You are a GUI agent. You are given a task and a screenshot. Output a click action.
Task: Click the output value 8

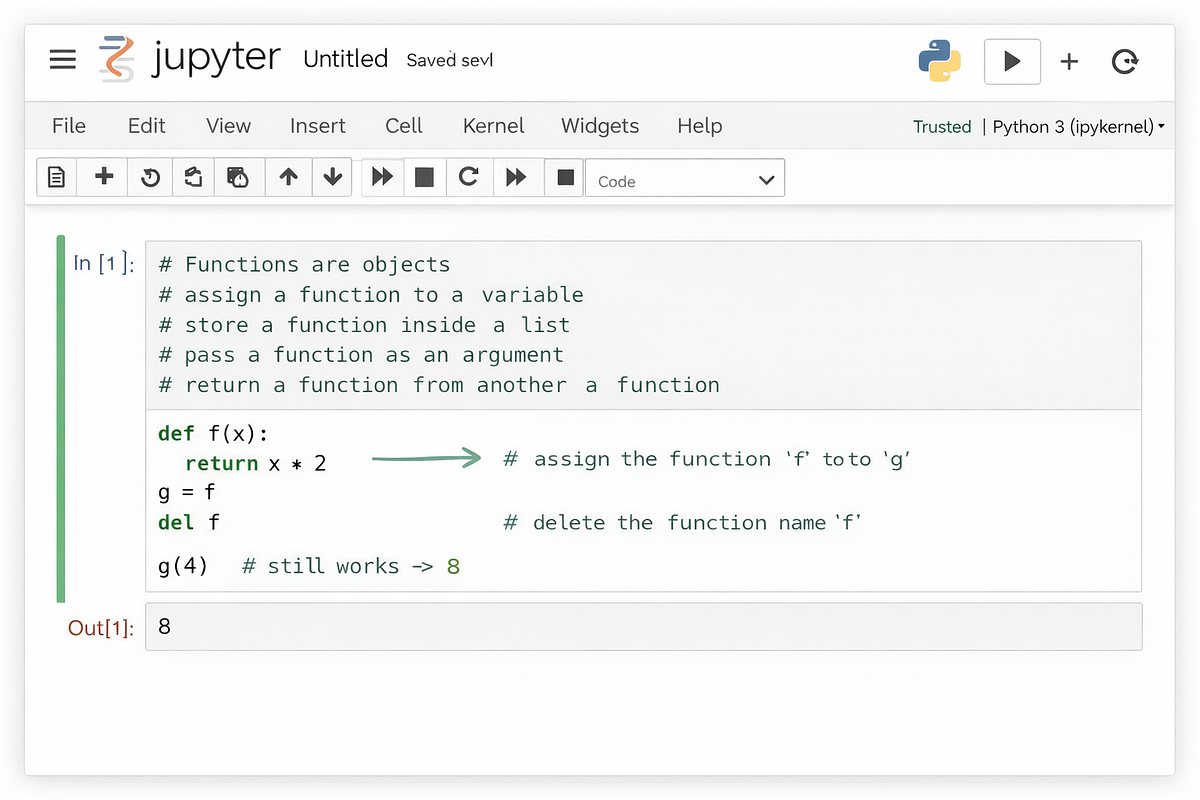click(165, 628)
